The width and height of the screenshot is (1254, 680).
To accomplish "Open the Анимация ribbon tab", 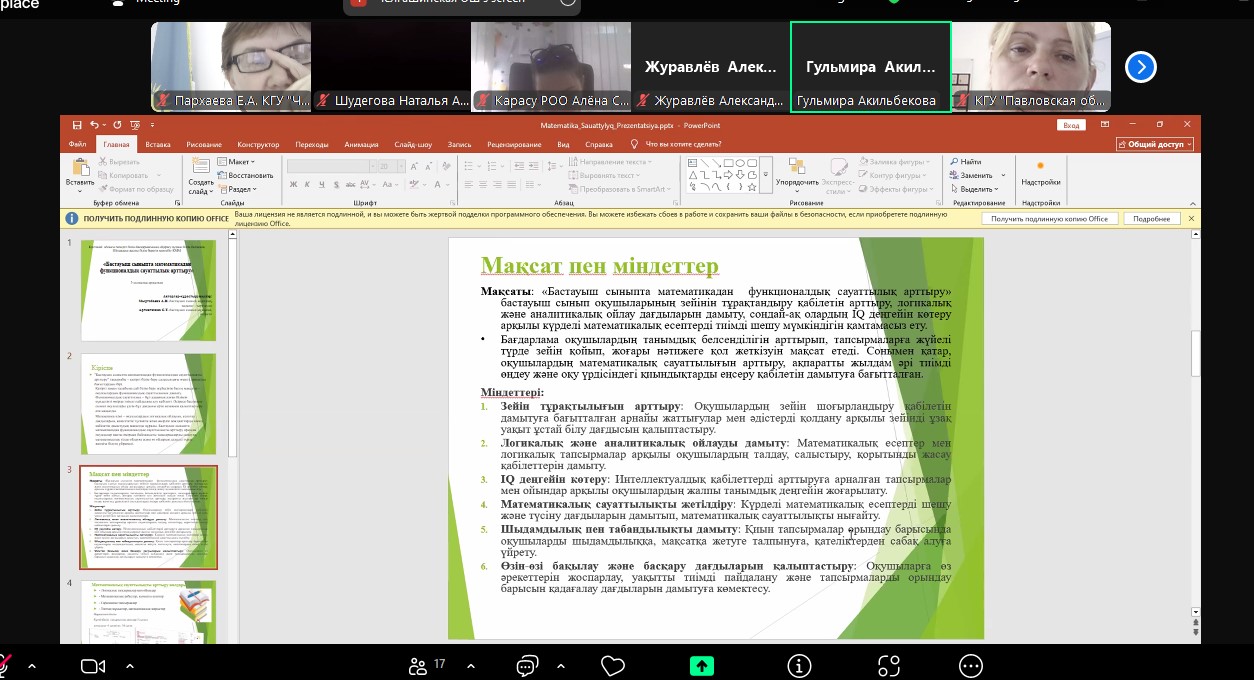I will click(x=361, y=144).
